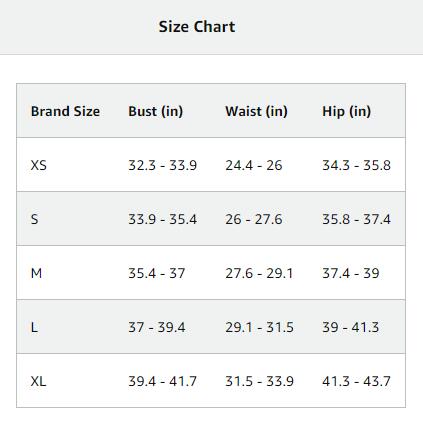Click the Size Chart title
Screen dimensions: 423x429
coord(197,27)
